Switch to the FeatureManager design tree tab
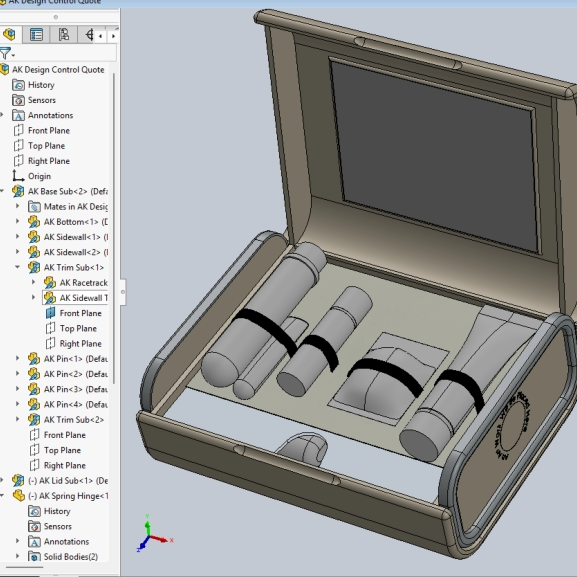Viewport: 577px width, 577px height. tap(10, 35)
